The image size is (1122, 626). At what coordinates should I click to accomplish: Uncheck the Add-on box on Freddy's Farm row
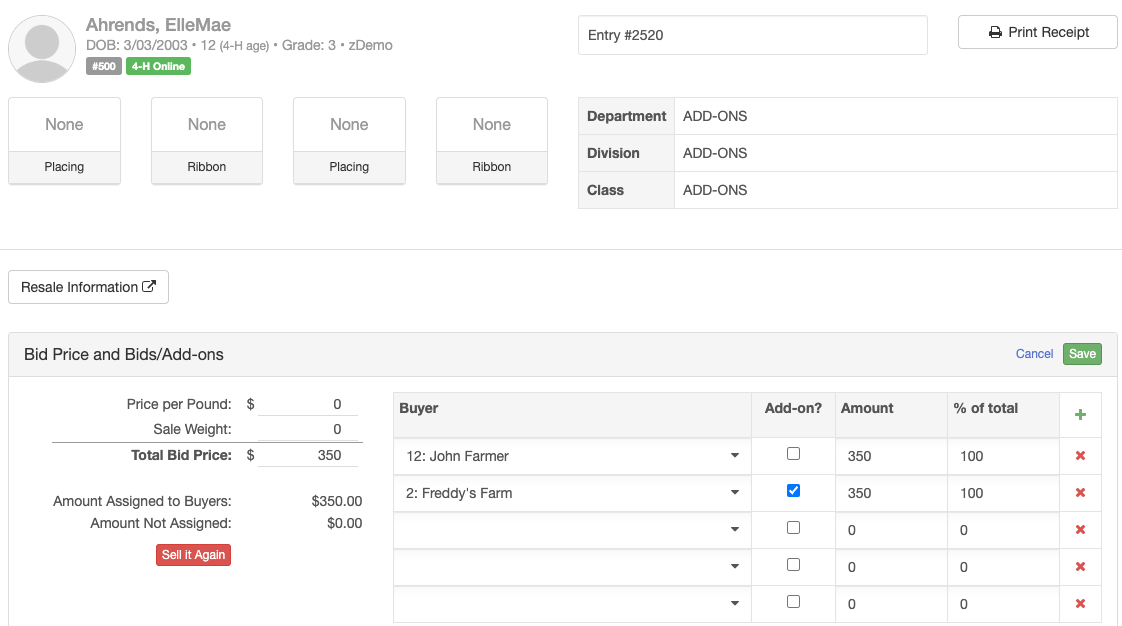pos(793,490)
